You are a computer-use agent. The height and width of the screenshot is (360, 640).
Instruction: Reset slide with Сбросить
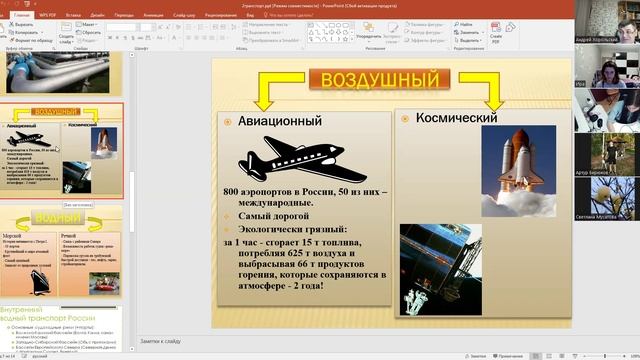coord(89,32)
